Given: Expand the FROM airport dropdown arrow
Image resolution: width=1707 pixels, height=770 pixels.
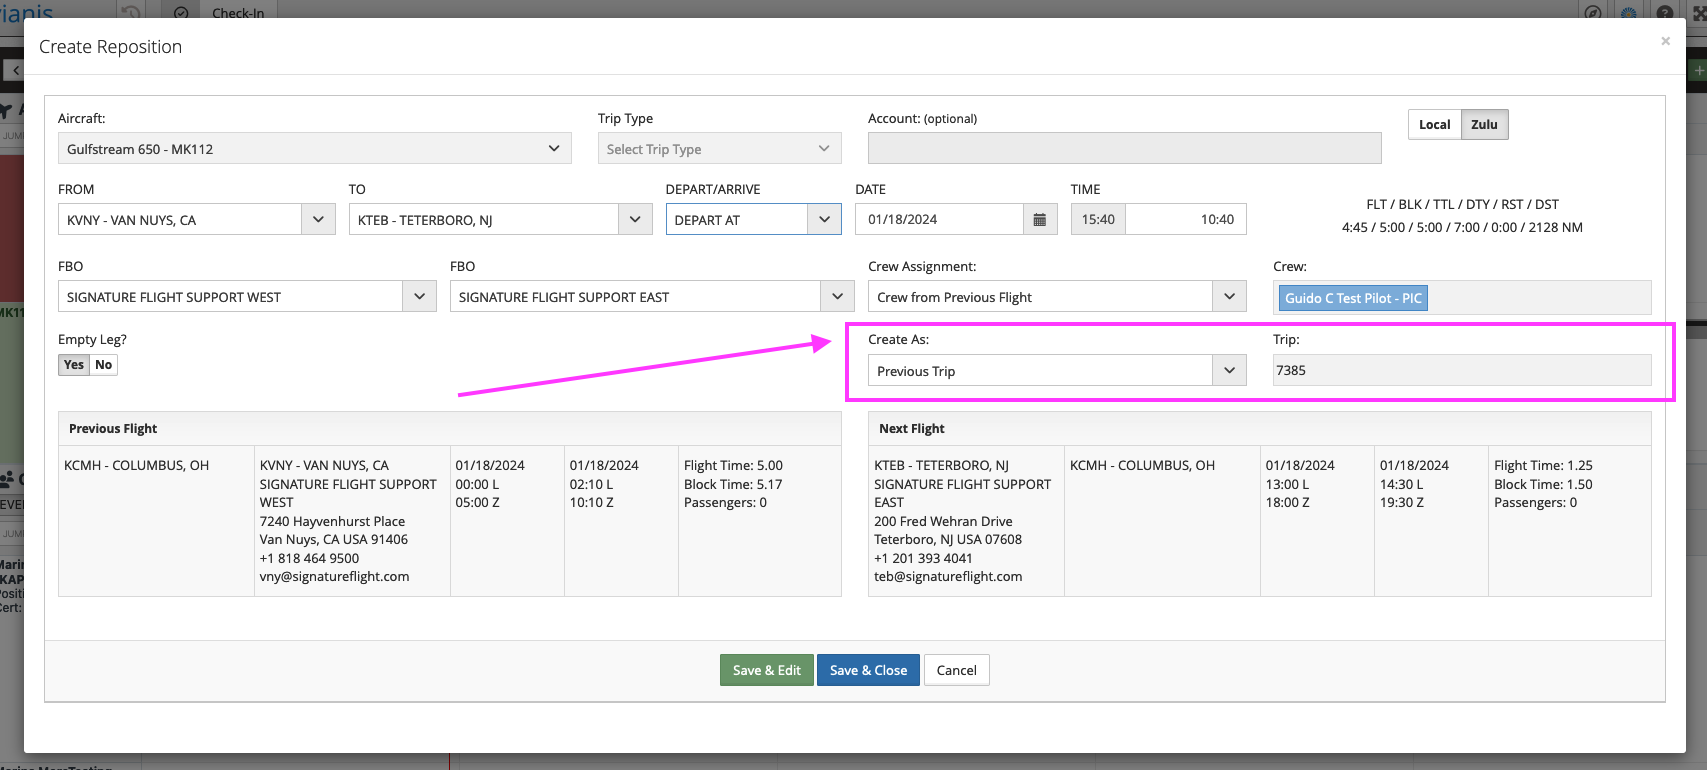Looking at the screenshot, I should [x=318, y=220].
